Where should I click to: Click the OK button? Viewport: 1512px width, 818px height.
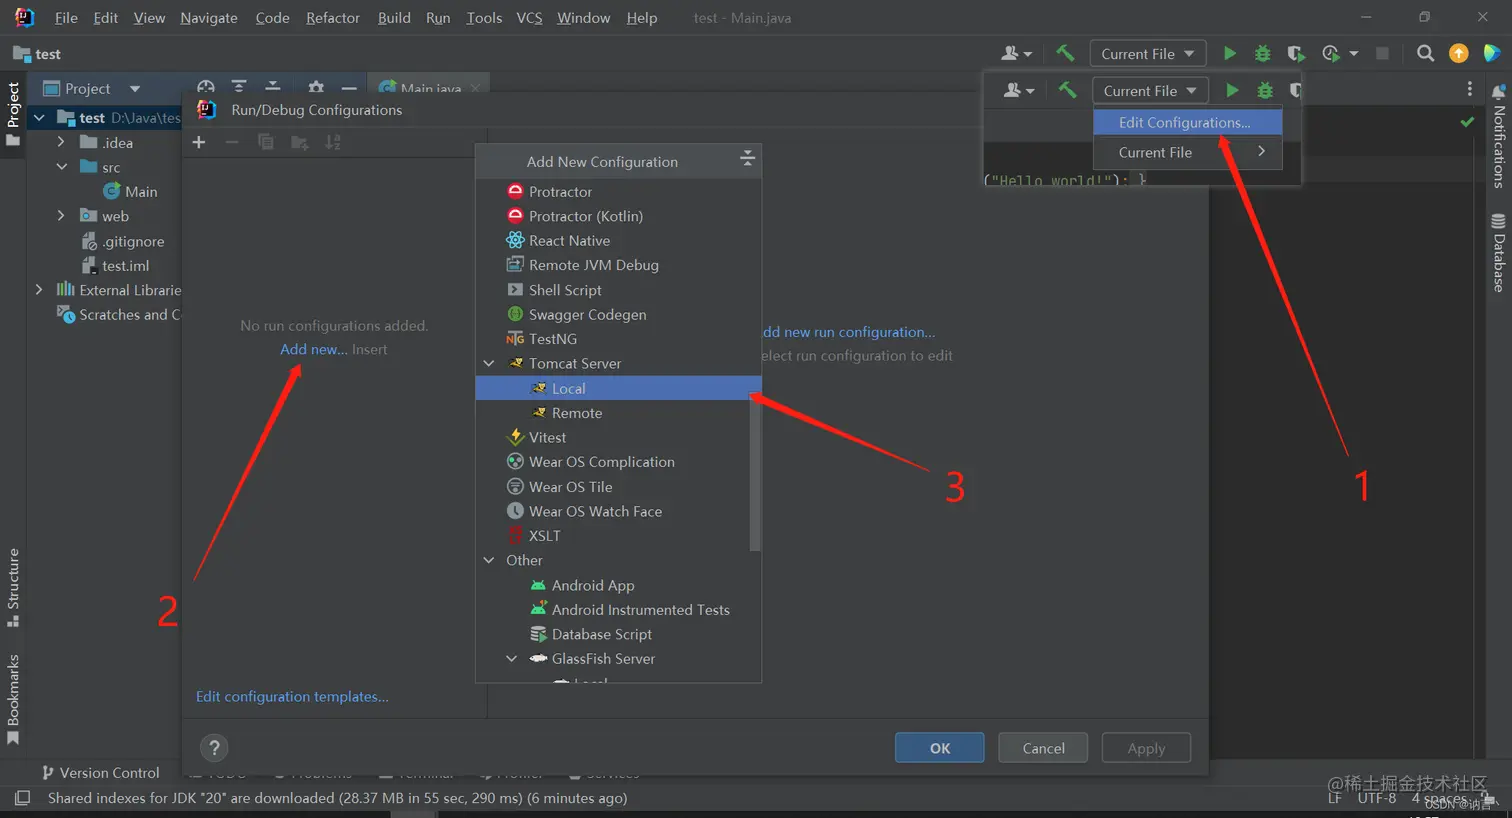click(940, 748)
